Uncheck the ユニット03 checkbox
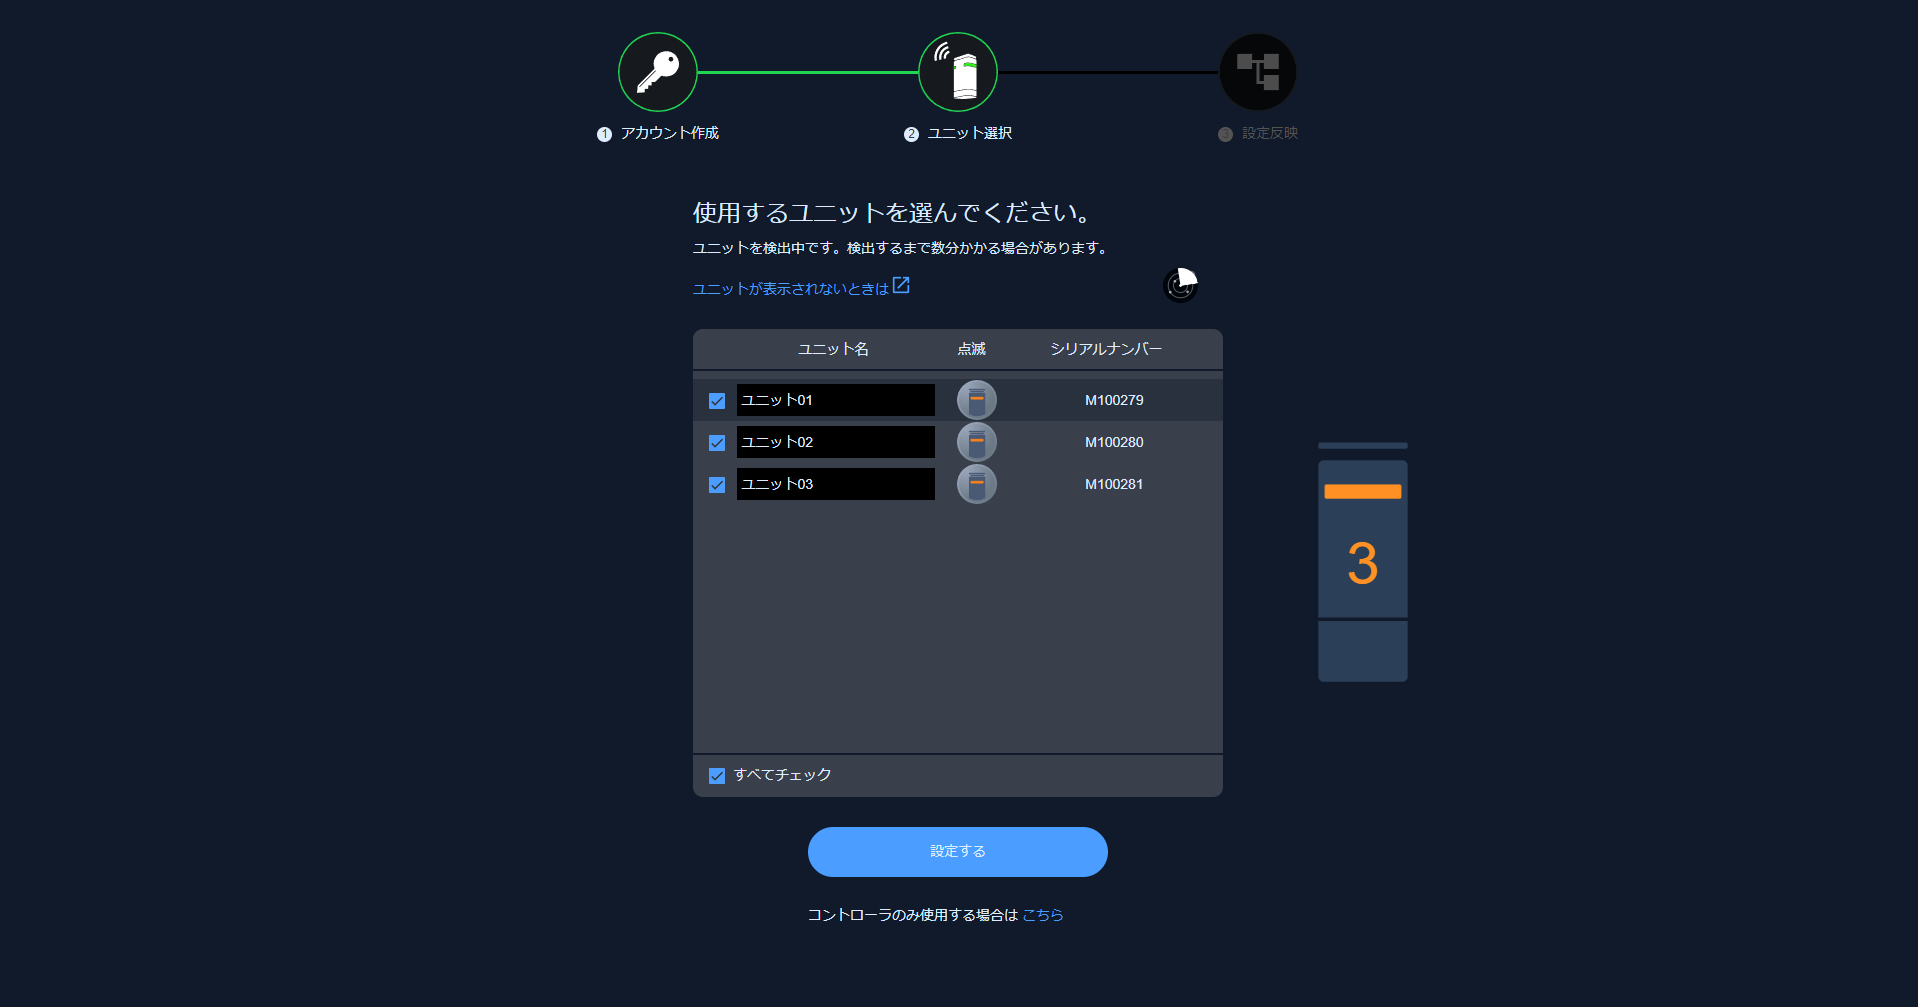 coord(716,484)
